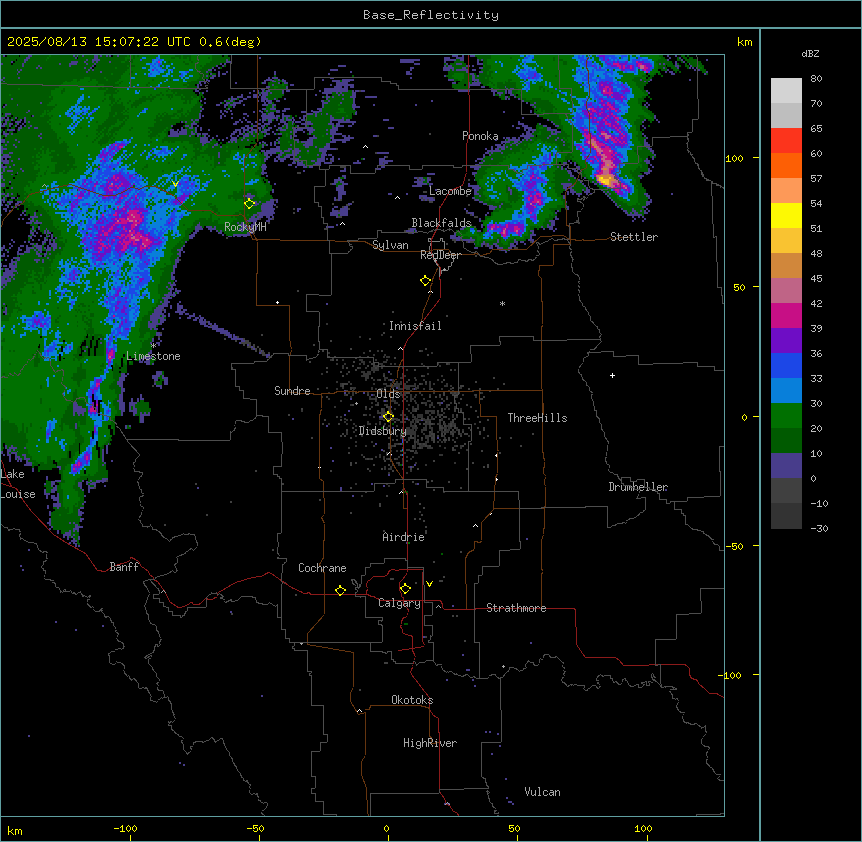Click the Sundre label
Viewport: 862px width, 842px height.
click(x=292, y=391)
